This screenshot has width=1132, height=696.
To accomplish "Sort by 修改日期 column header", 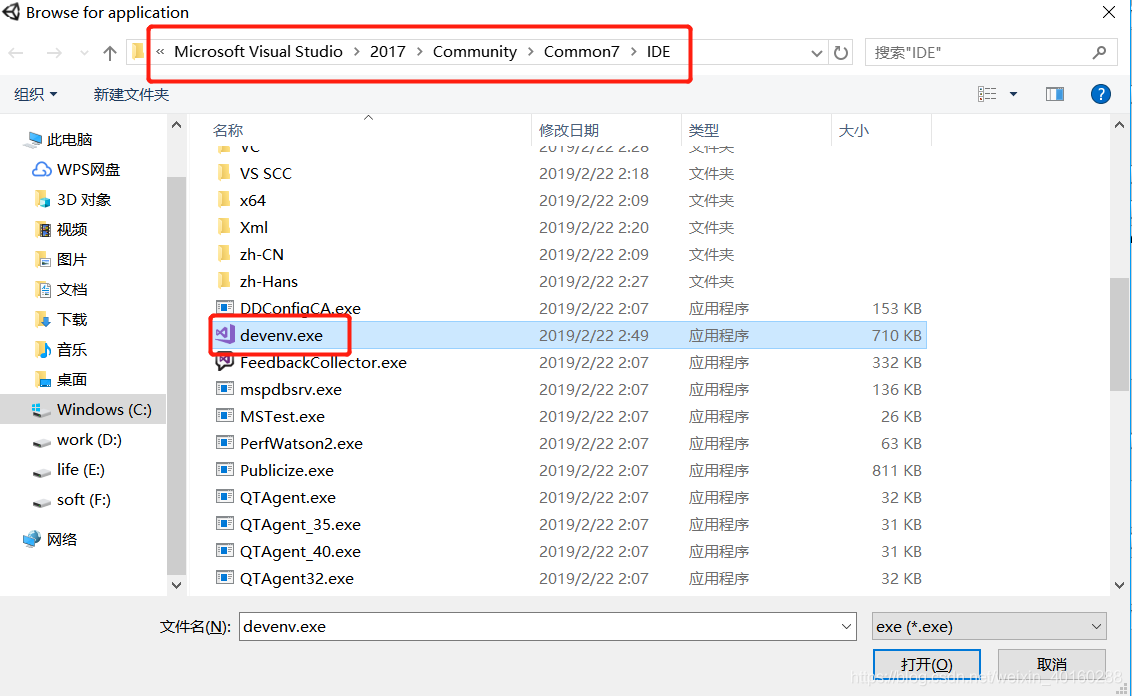I will (569, 131).
